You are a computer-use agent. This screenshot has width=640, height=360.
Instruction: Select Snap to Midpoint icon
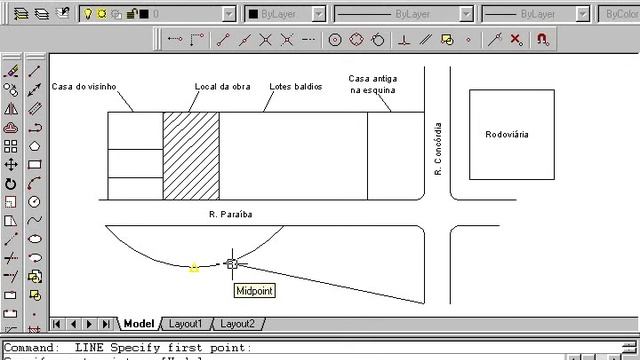244,40
